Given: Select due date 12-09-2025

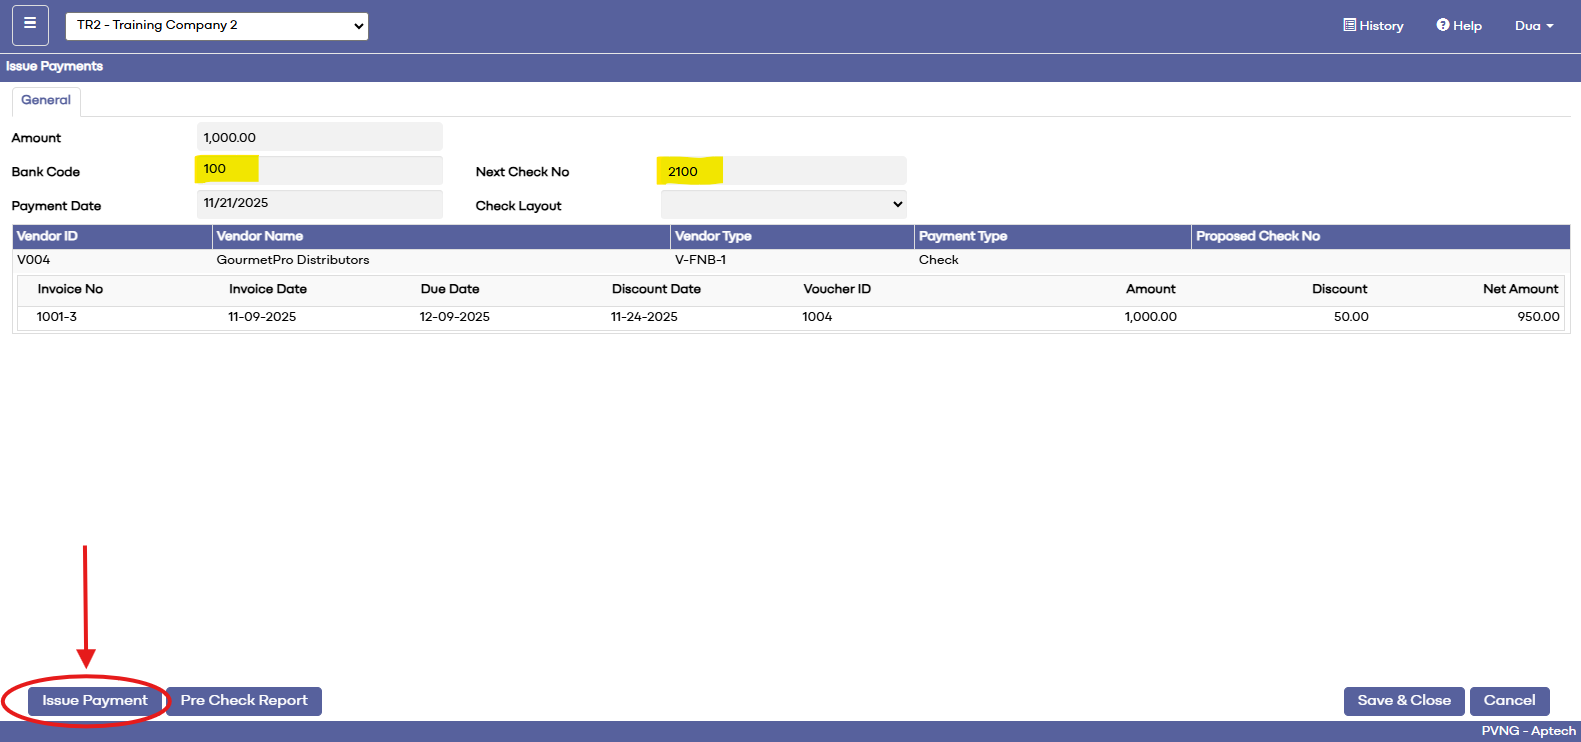Looking at the screenshot, I should pos(454,317).
